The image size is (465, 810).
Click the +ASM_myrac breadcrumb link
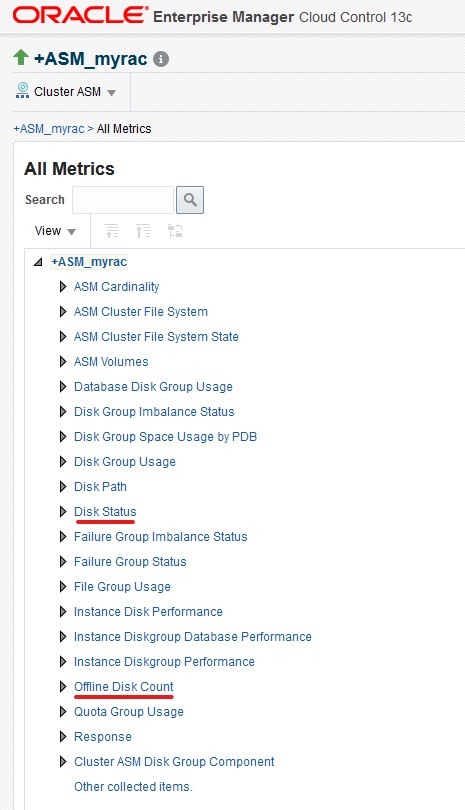point(49,129)
